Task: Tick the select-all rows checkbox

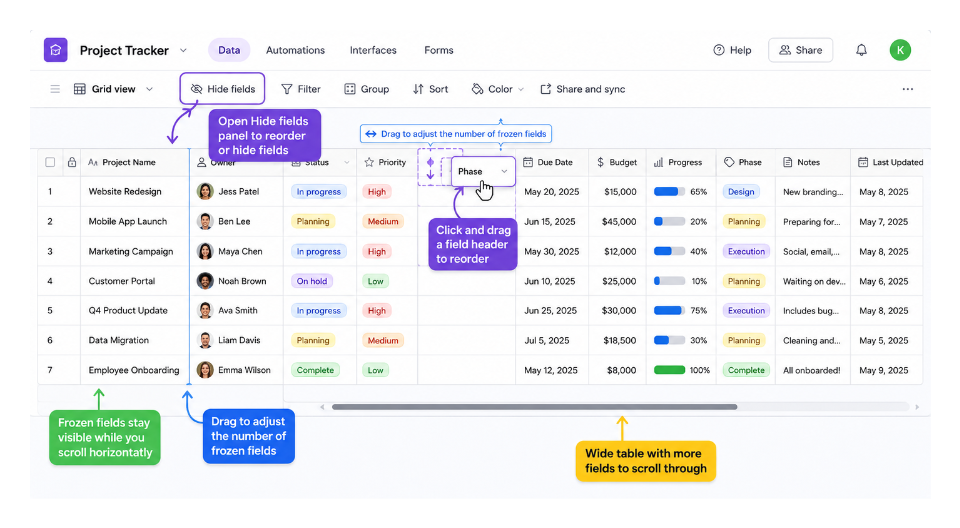Action: point(50,162)
